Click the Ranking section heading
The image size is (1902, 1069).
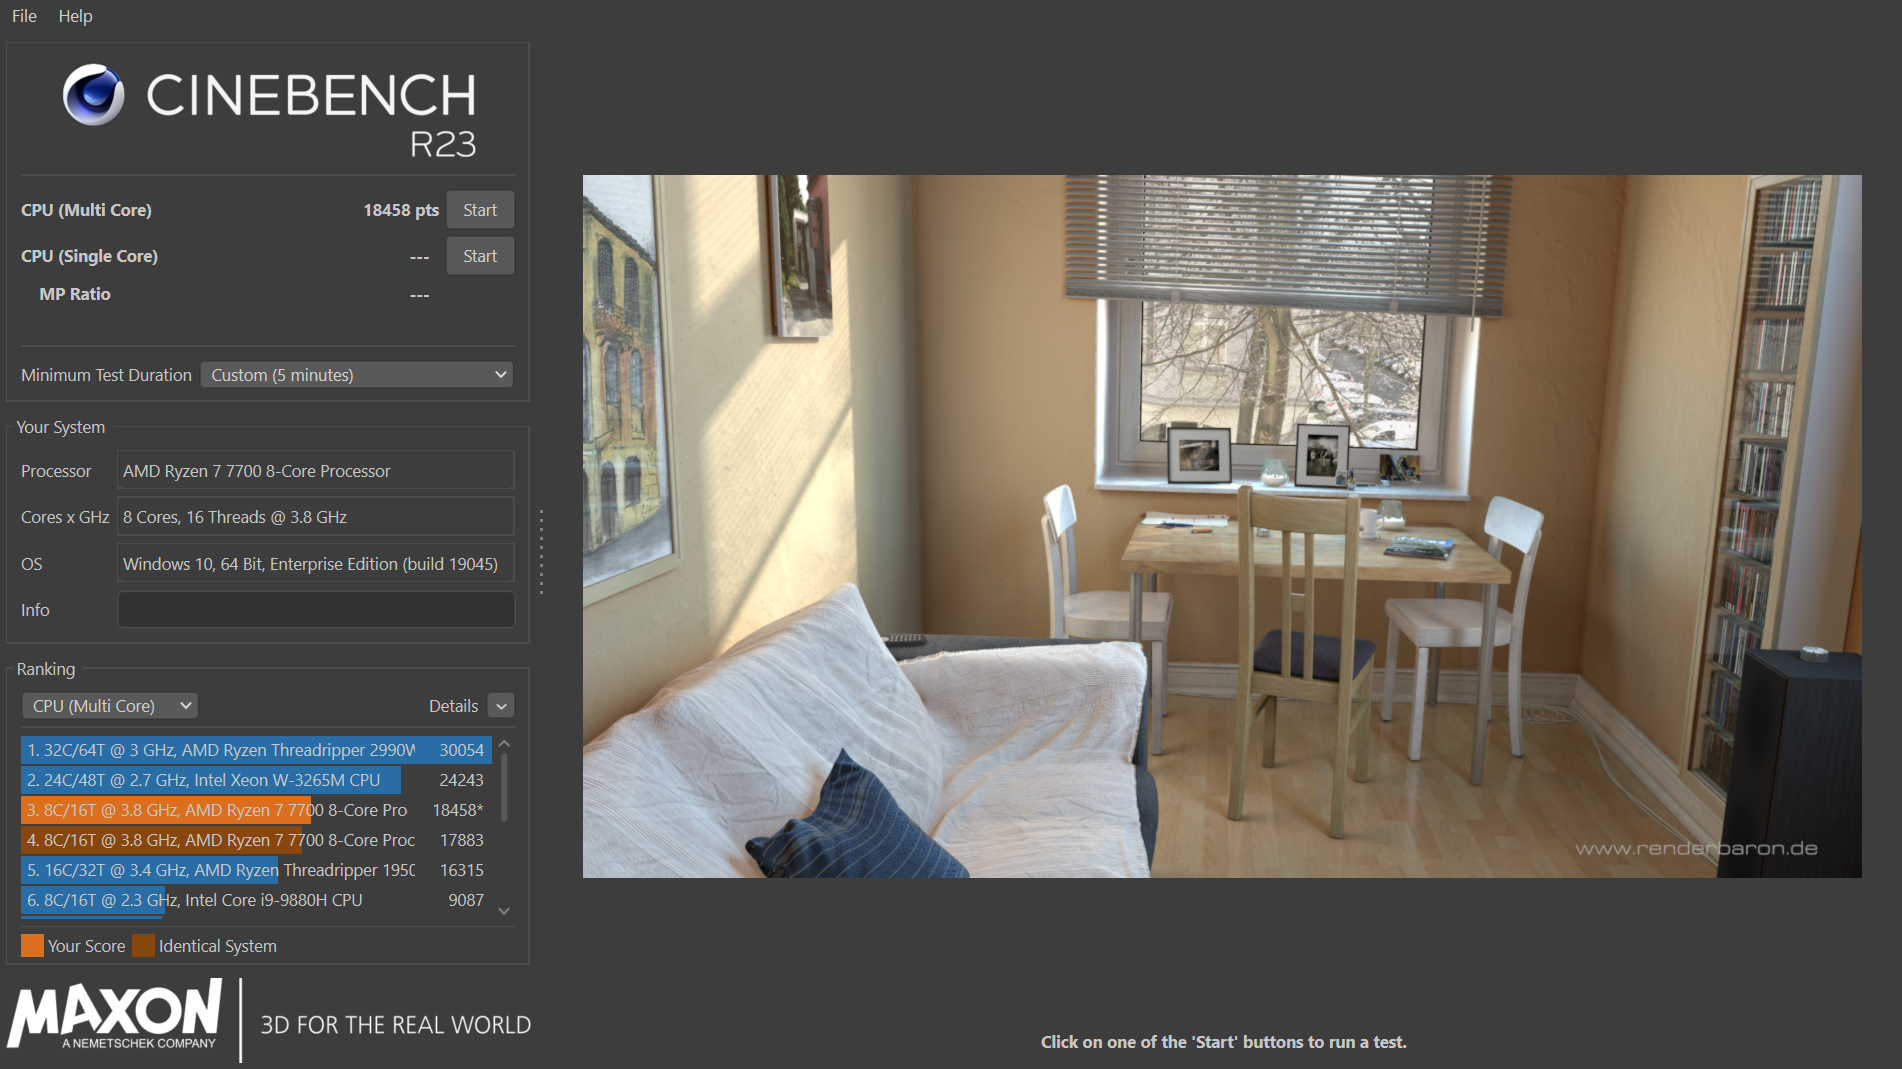coord(46,669)
